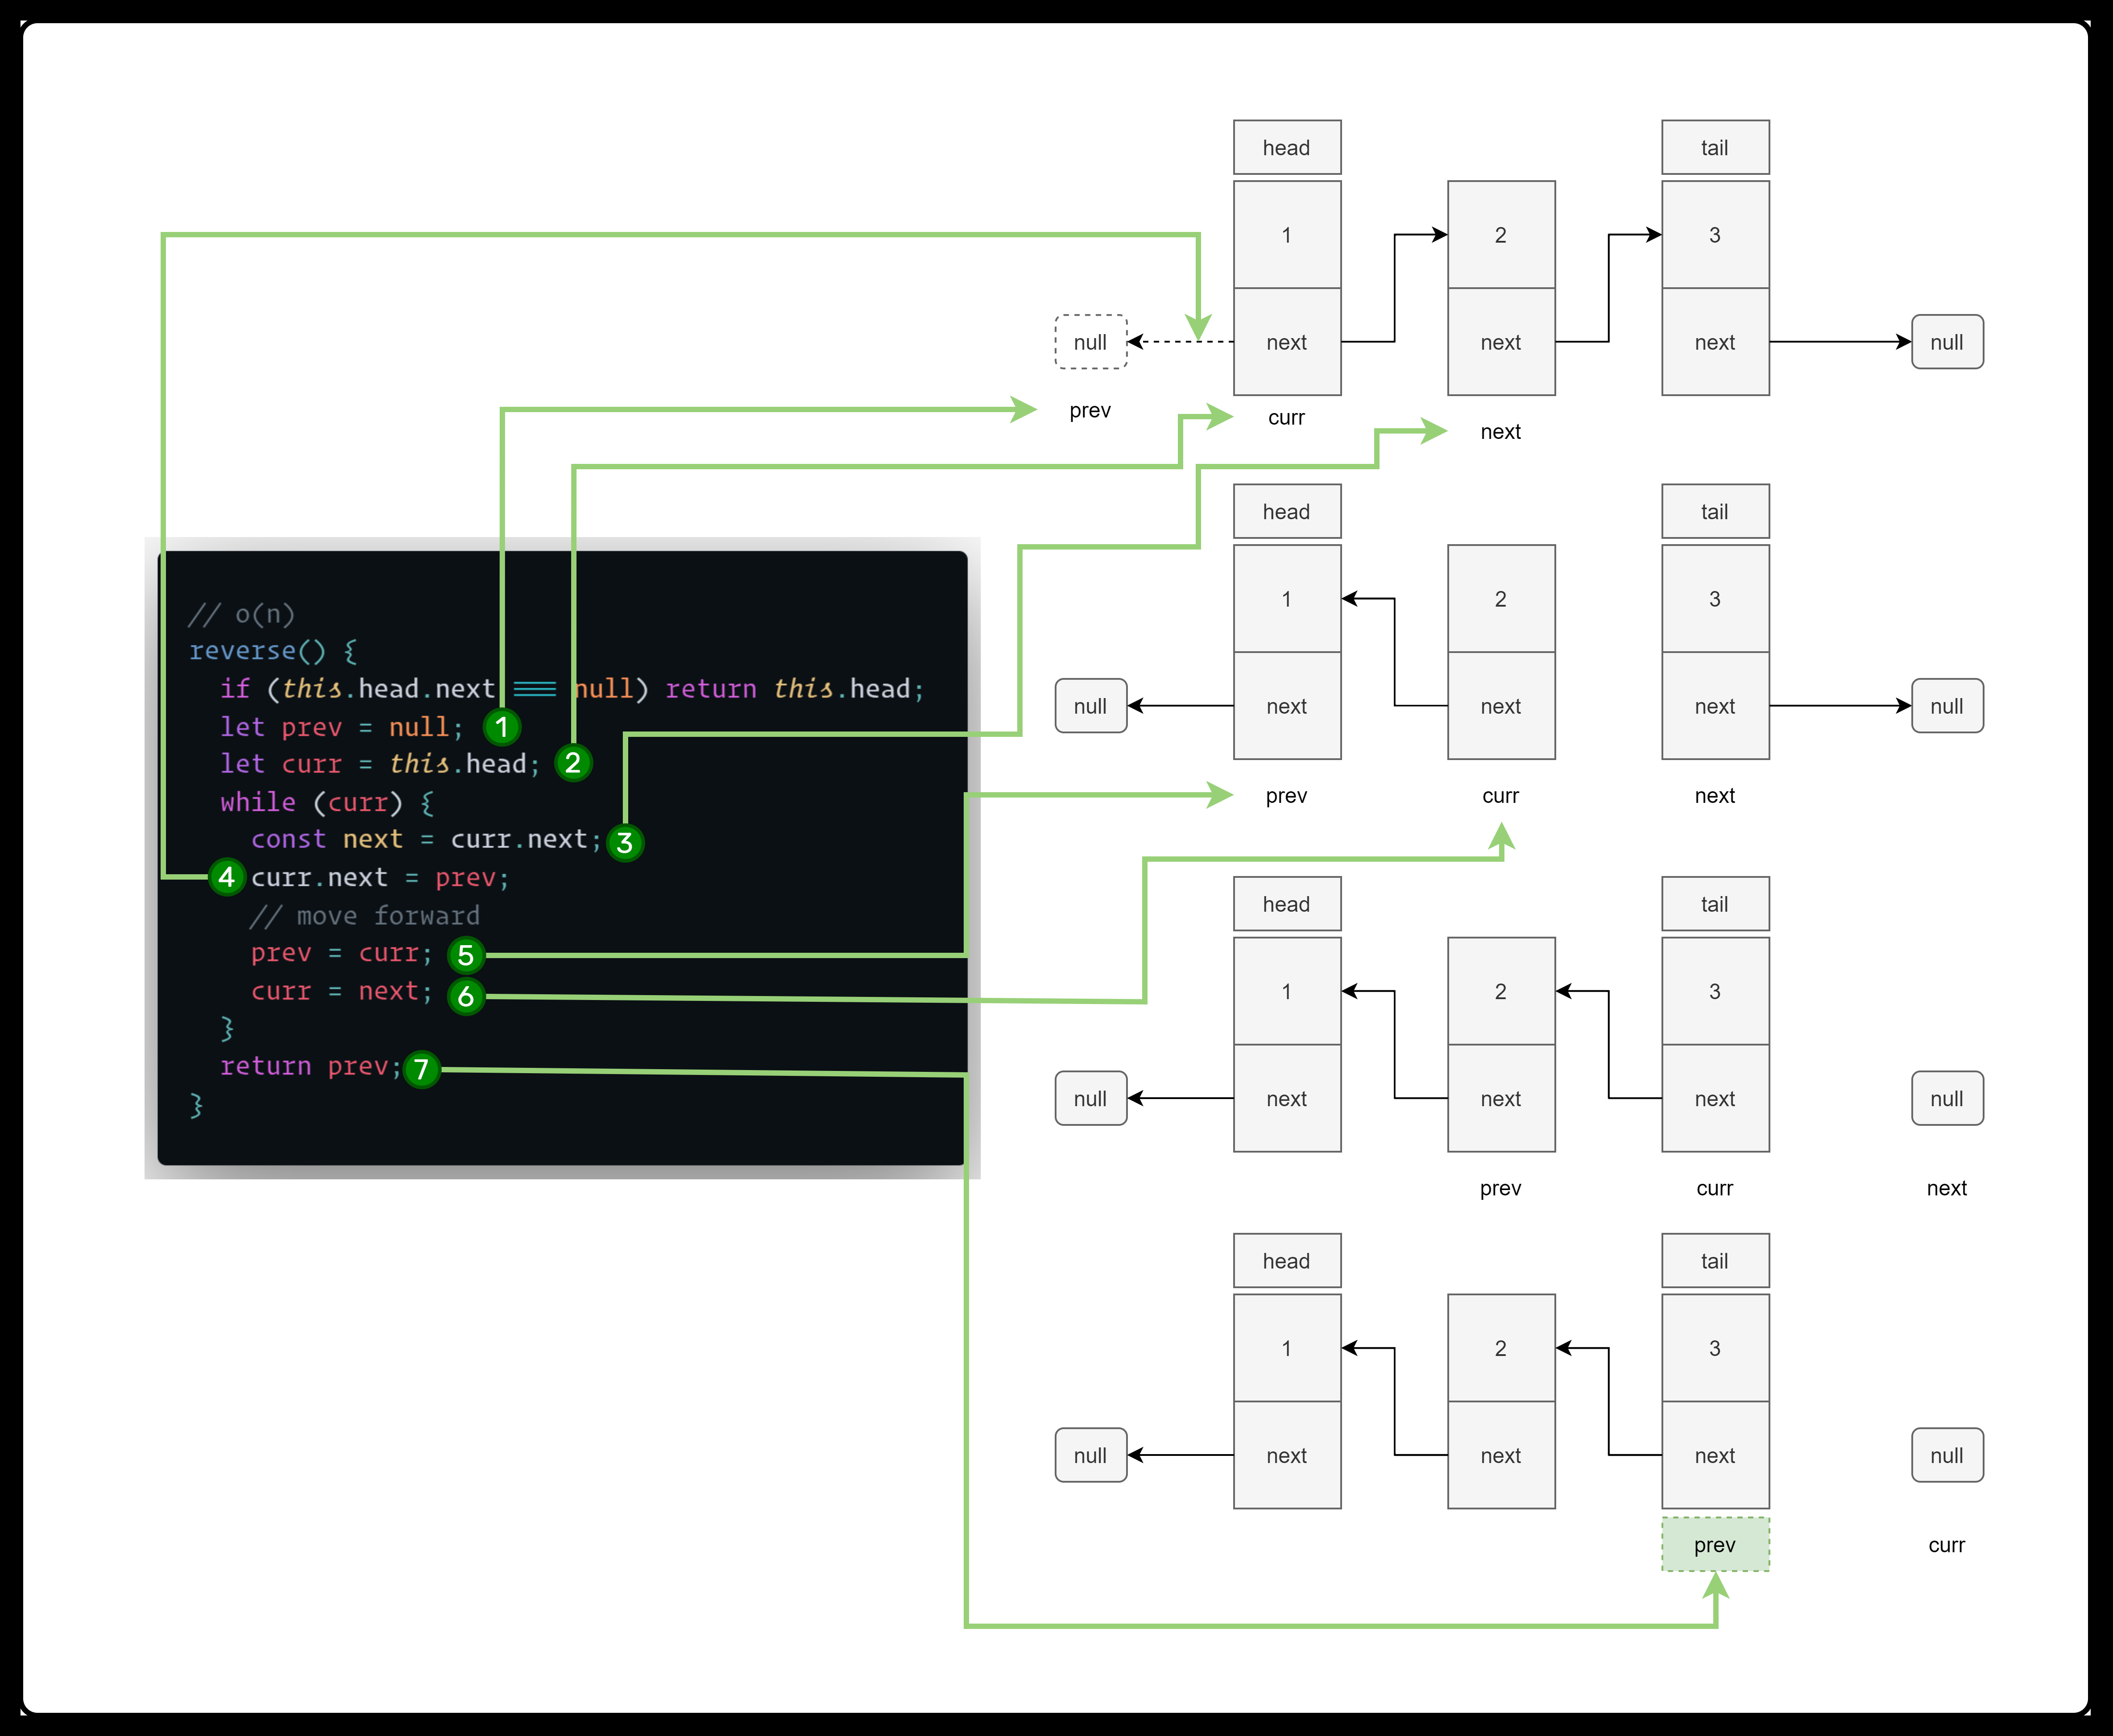Select node 2 in the top list
Viewport: 2113px width, 1736px height.
(x=1500, y=235)
